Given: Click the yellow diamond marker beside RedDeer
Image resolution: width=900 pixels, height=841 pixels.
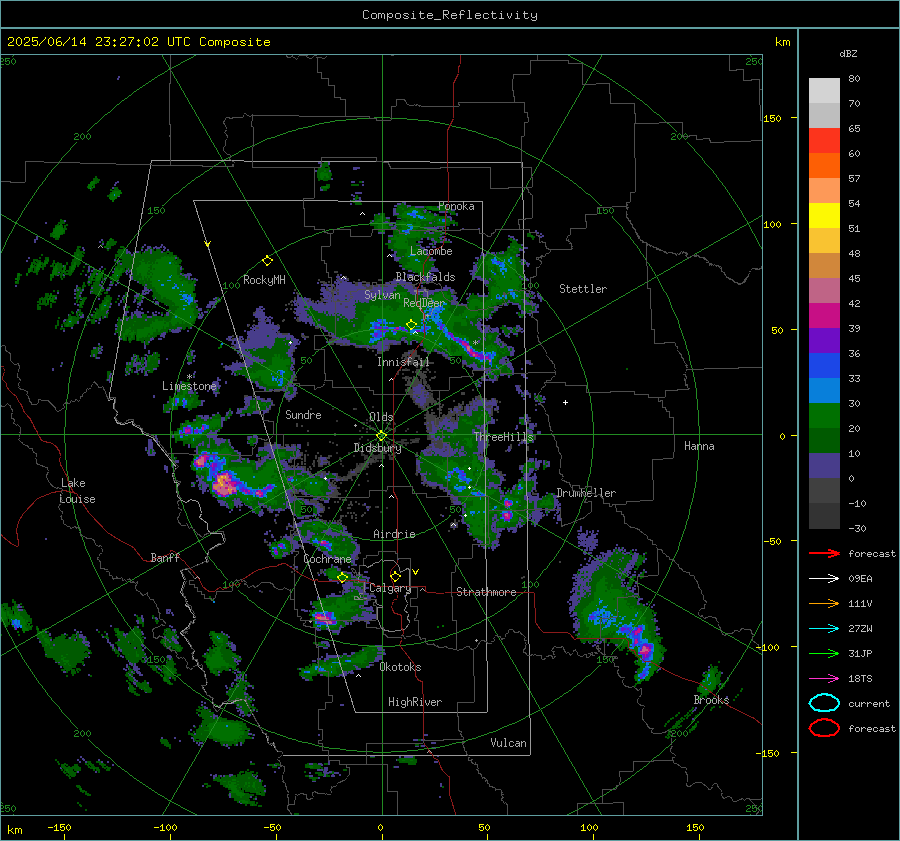Looking at the screenshot, I should point(411,325).
